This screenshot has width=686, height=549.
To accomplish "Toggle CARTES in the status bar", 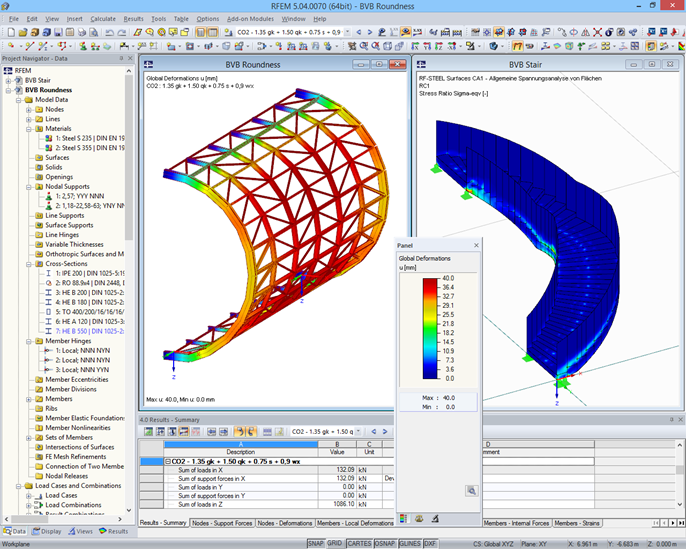I will (x=359, y=544).
